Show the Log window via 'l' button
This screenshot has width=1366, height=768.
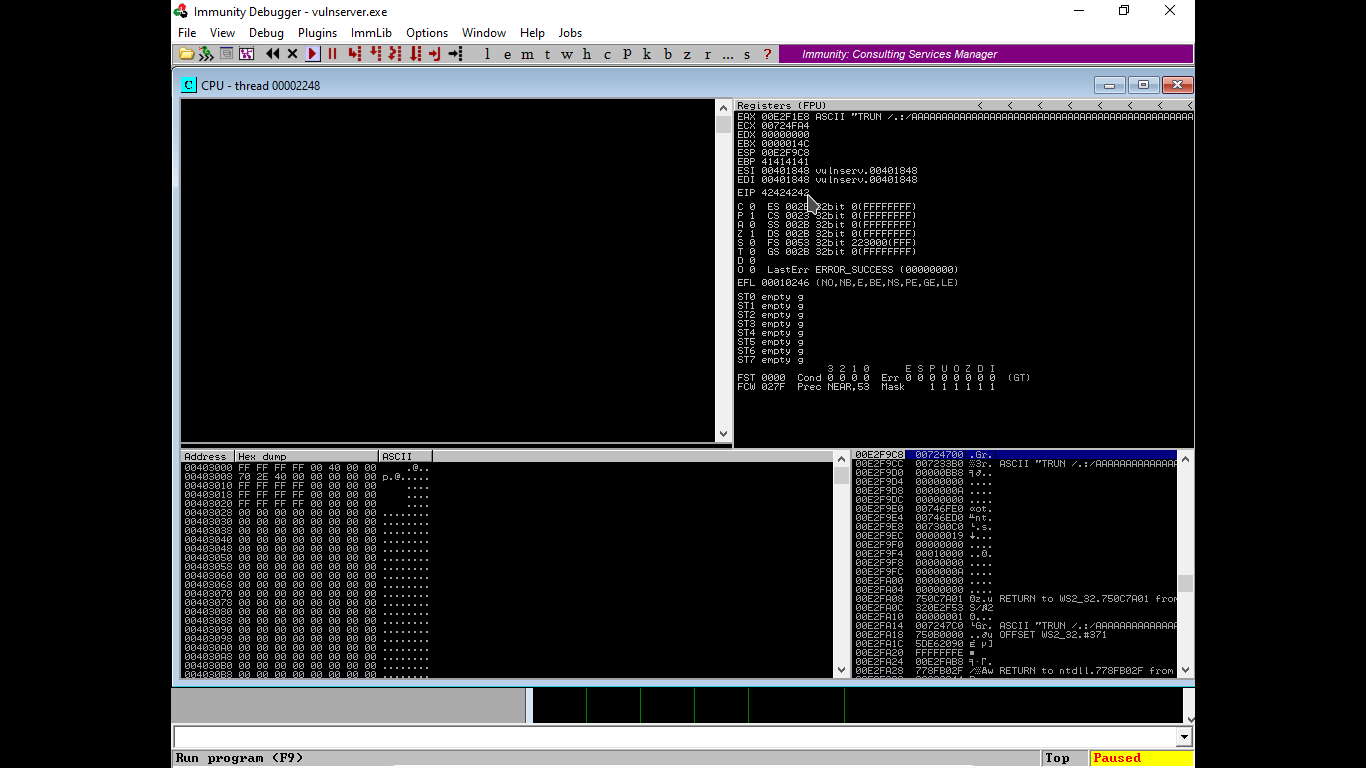487,54
